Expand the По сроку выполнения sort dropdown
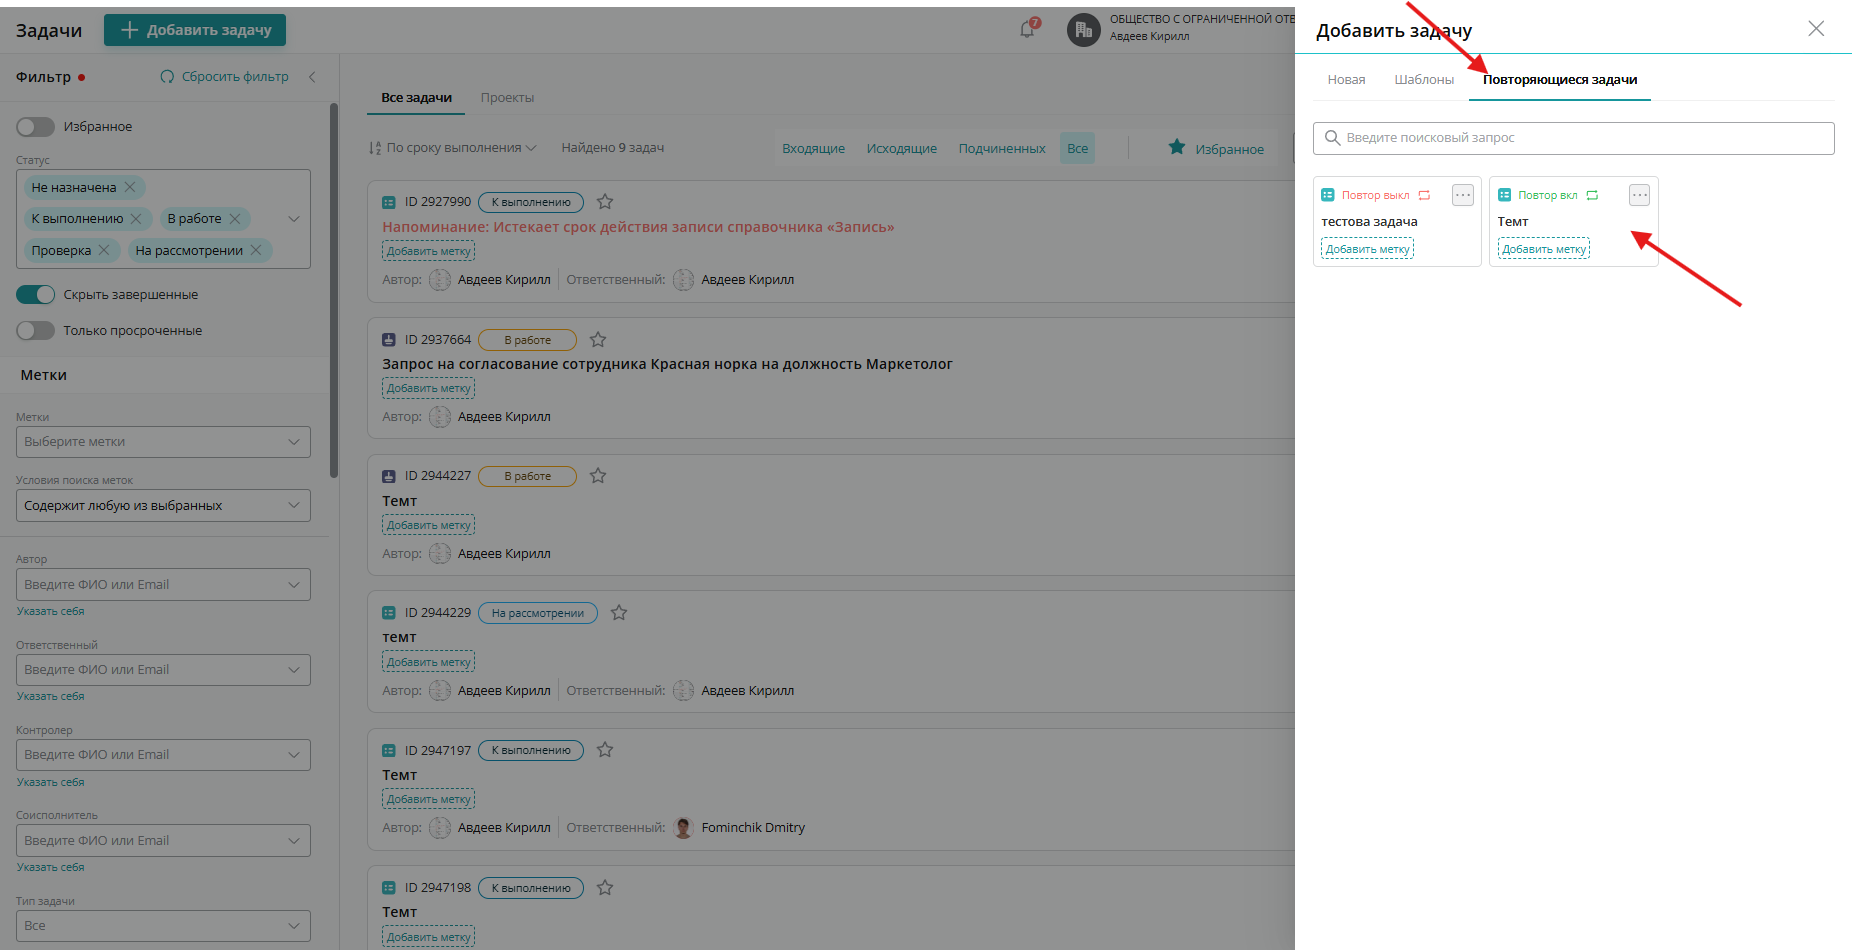The width and height of the screenshot is (1852, 950). pyautogui.click(x=453, y=147)
